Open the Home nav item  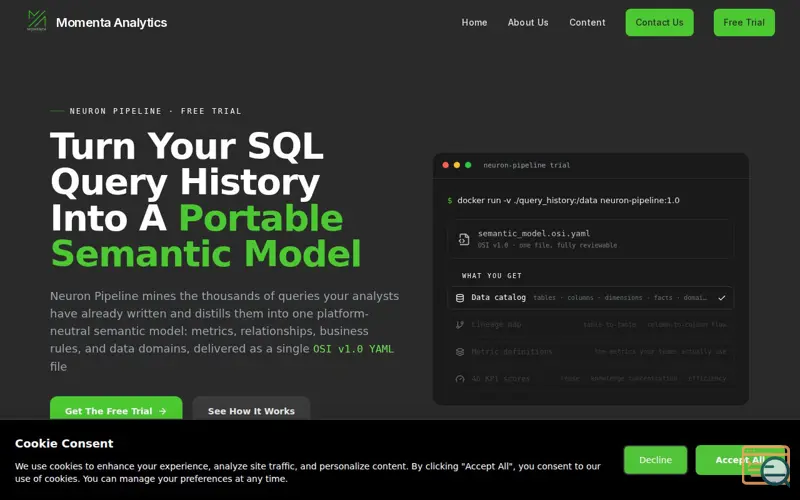point(474,22)
